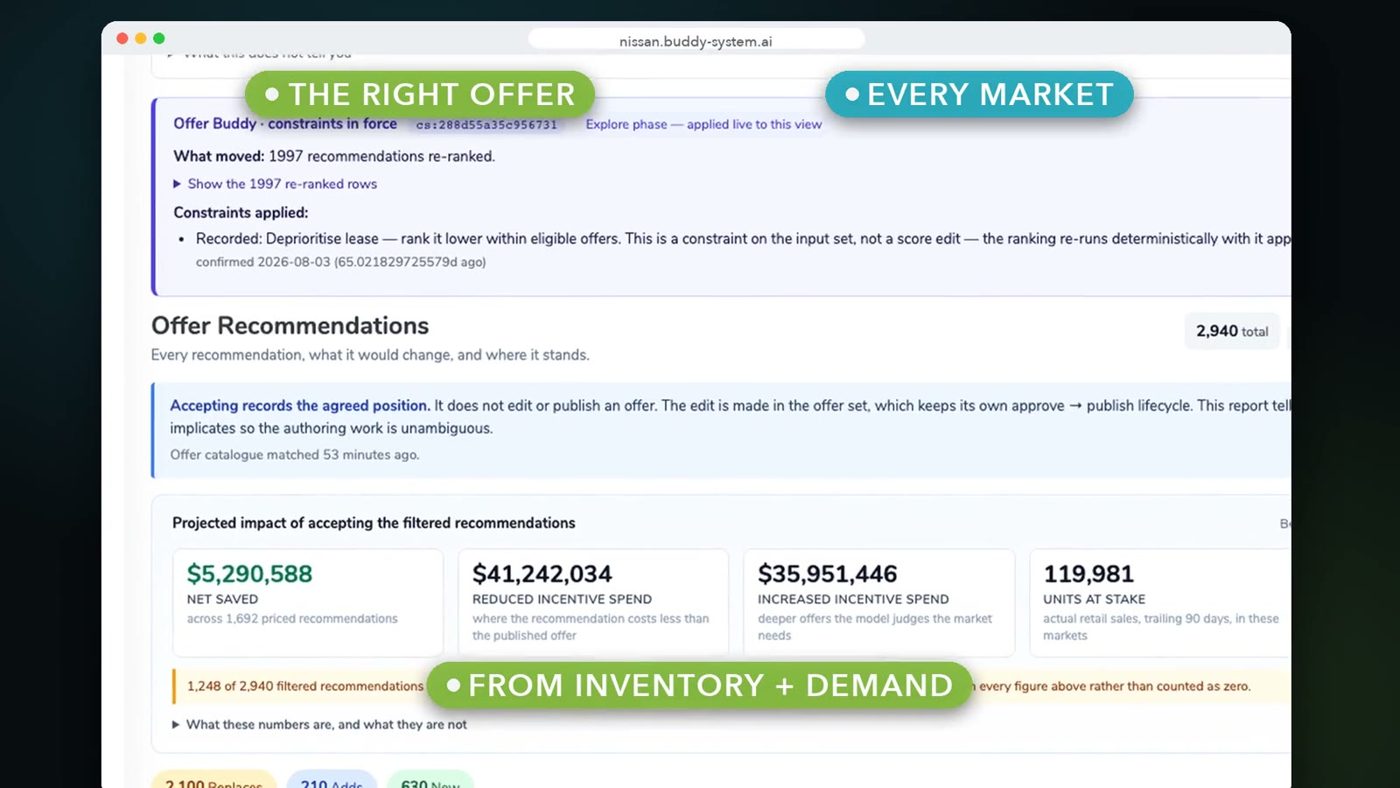Screen dimensions: 1400x788
Task: Click the nissan.buddy-system.ai address bar
Action: (x=696, y=41)
